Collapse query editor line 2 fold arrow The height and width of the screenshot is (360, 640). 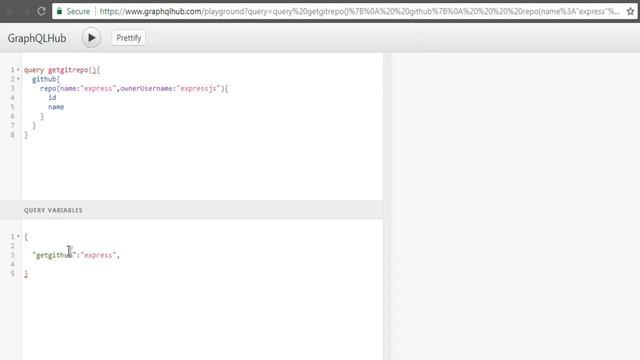(x=18, y=79)
